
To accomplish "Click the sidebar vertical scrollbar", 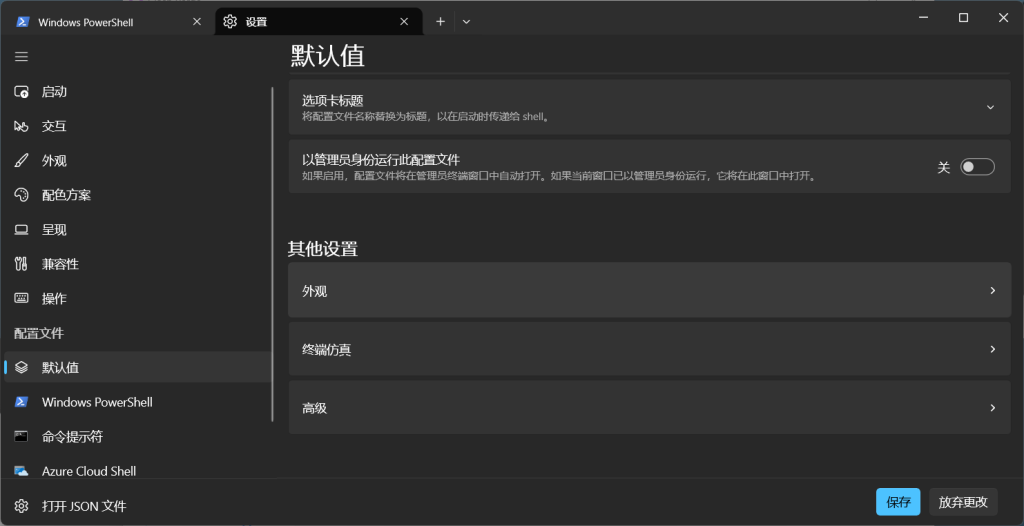I will 272,254.
